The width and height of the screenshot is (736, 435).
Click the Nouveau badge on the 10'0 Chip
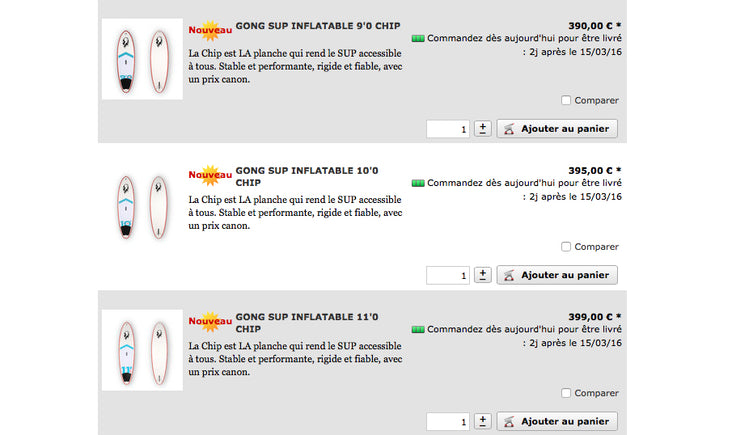210,177
